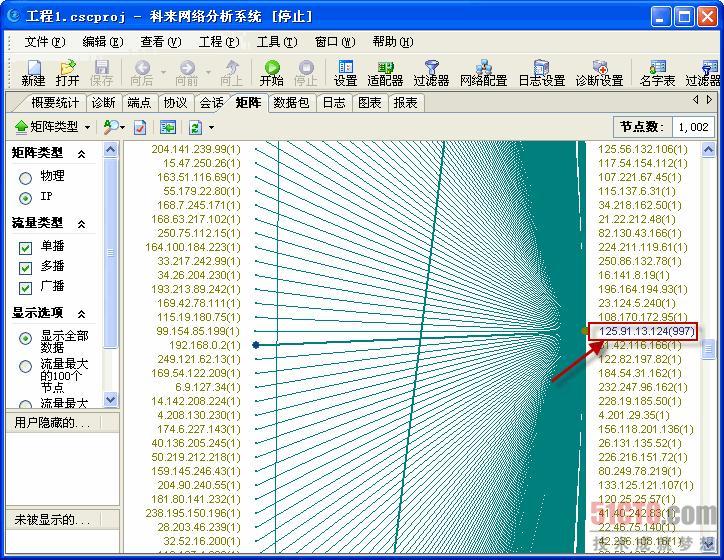Click the matrix search magnifier icon
Screen dimensions: 724x560
pyautogui.click(x=110, y=127)
